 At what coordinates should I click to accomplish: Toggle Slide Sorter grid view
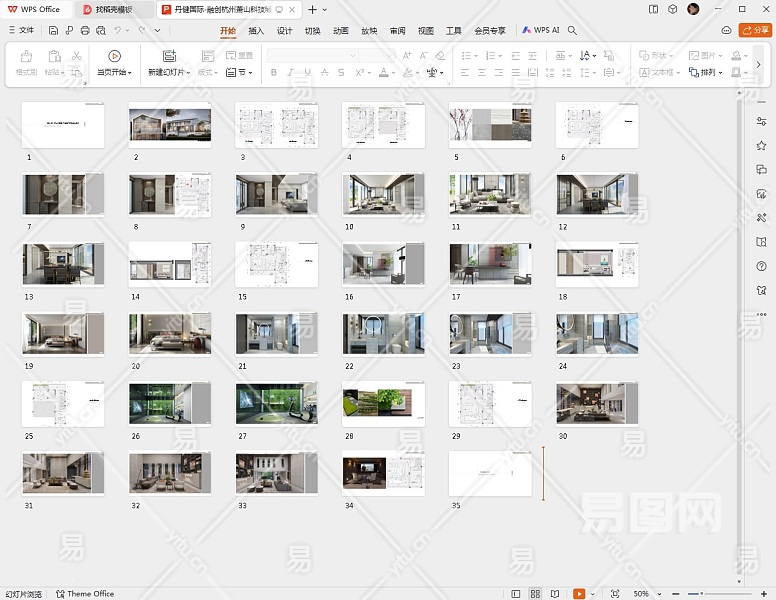pyautogui.click(x=536, y=594)
